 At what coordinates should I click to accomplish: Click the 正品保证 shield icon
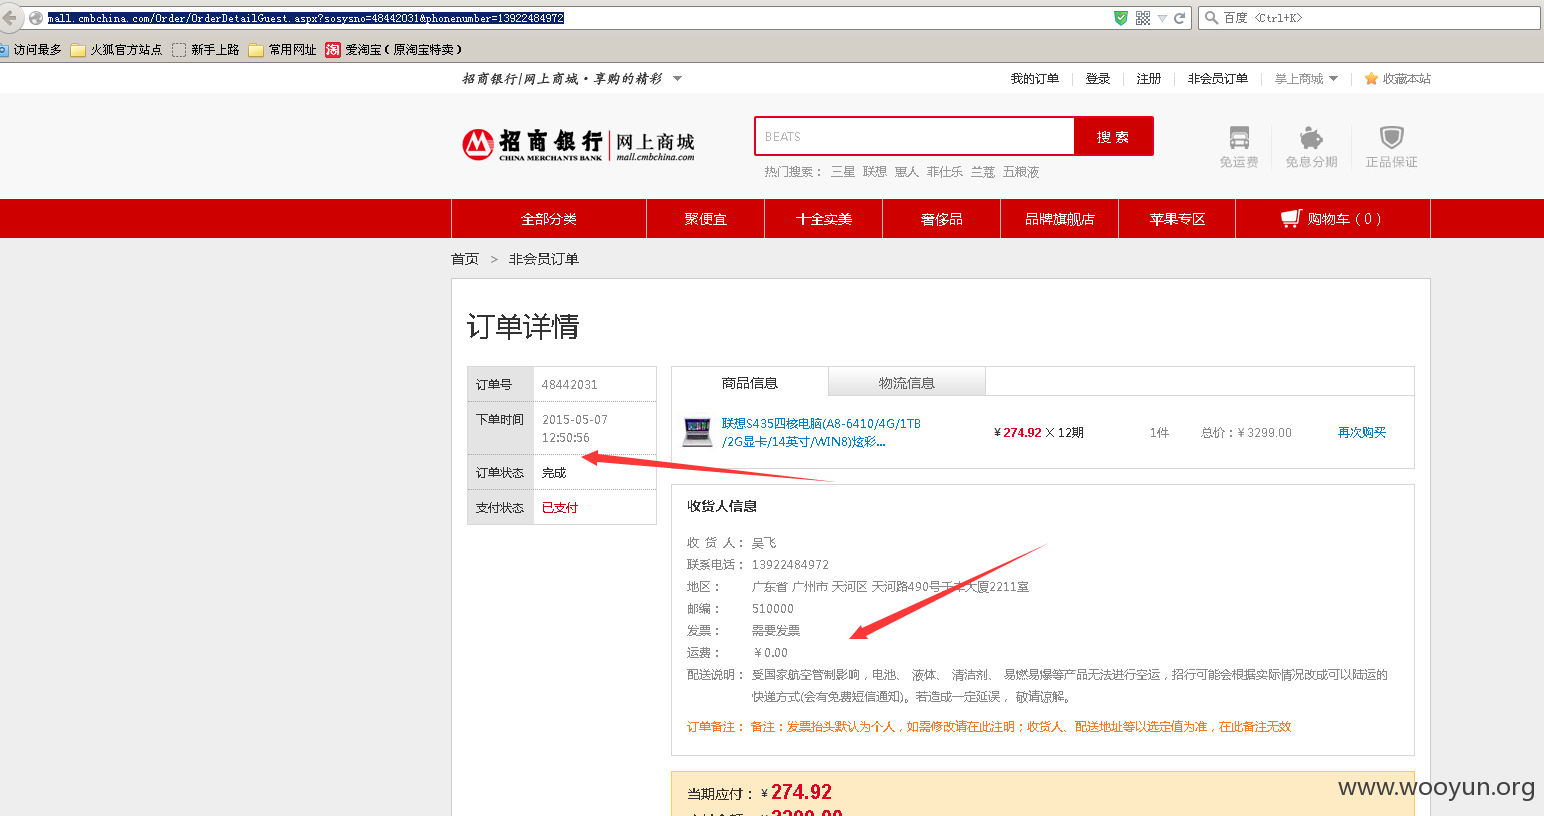(x=1391, y=138)
